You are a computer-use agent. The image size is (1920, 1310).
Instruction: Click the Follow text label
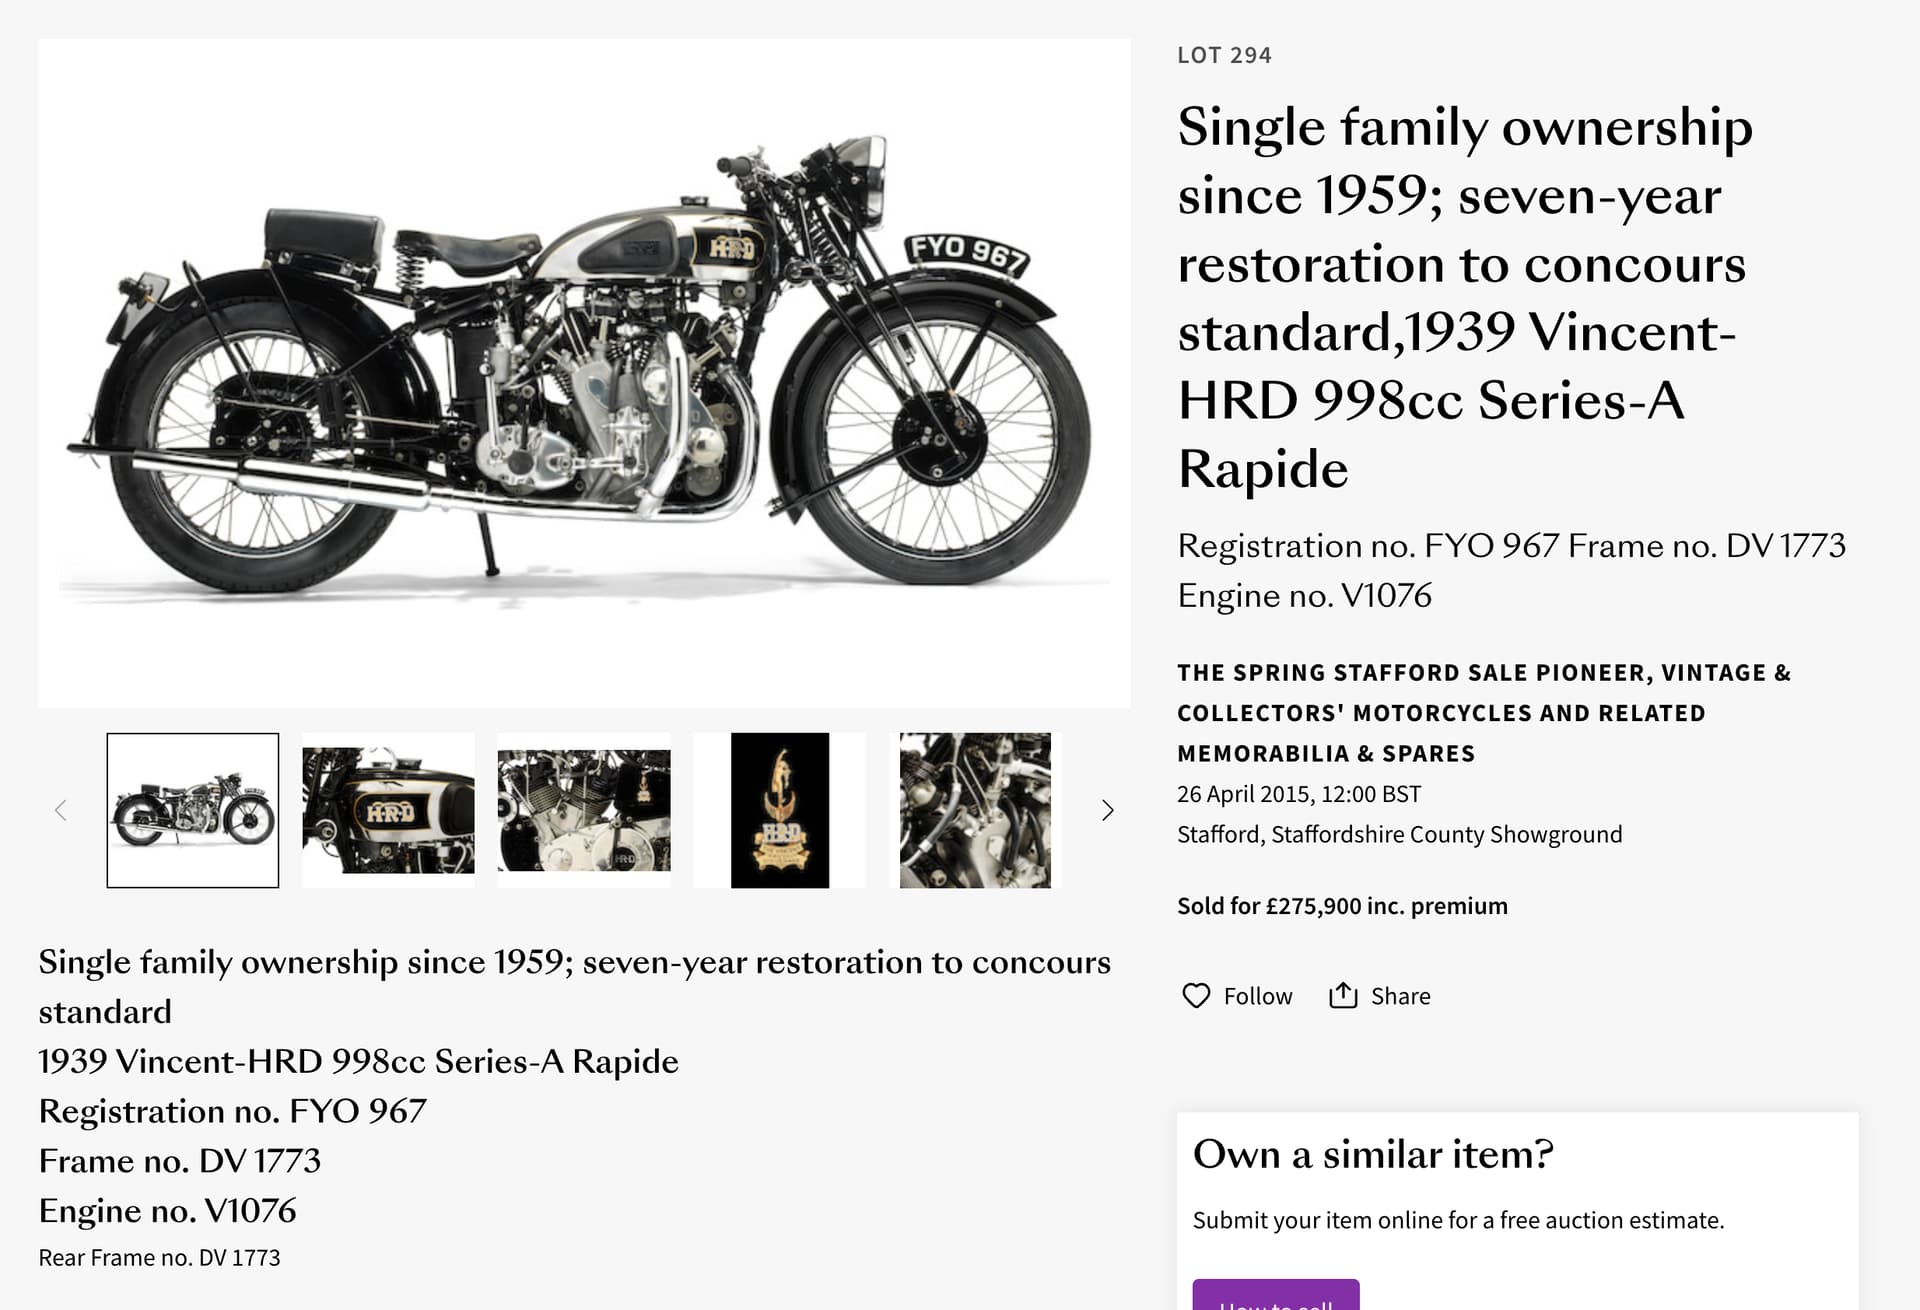(1258, 996)
